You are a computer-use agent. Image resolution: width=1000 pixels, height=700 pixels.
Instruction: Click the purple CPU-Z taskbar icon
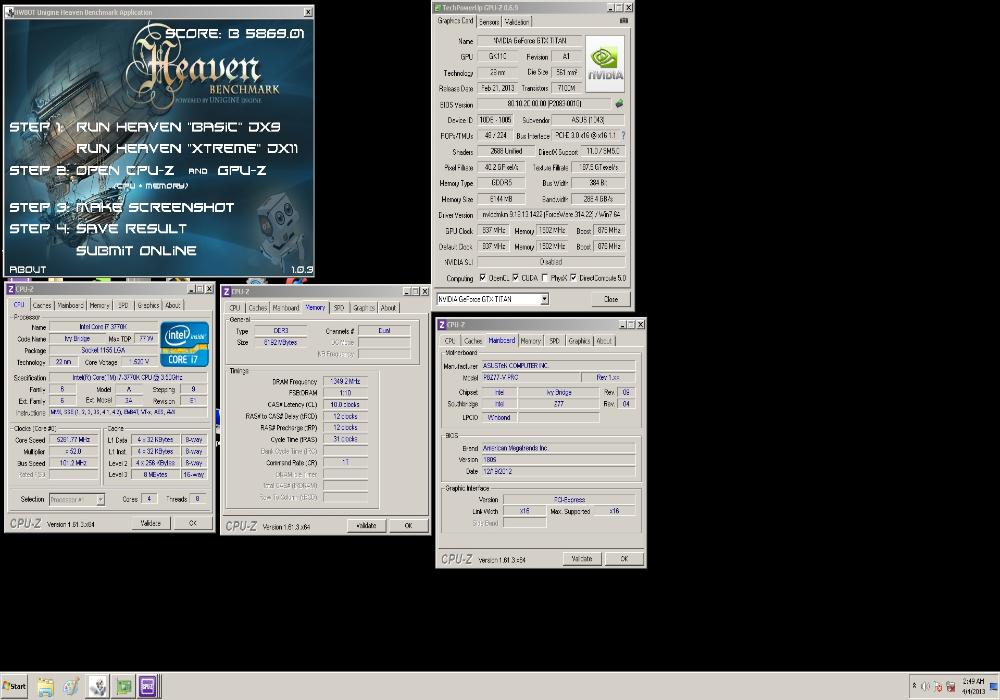coord(147,687)
